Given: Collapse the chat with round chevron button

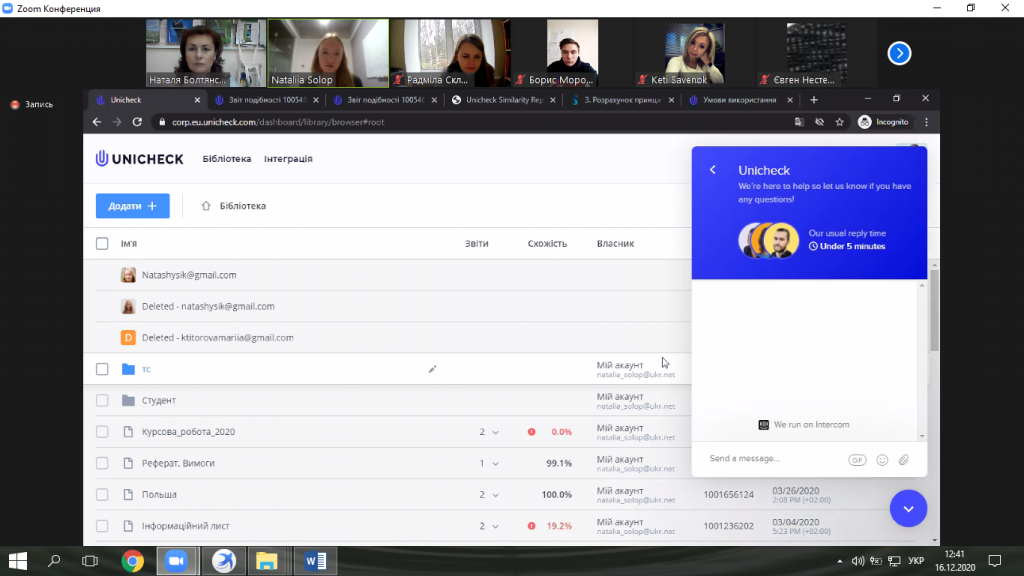Looking at the screenshot, I should [908, 508].
